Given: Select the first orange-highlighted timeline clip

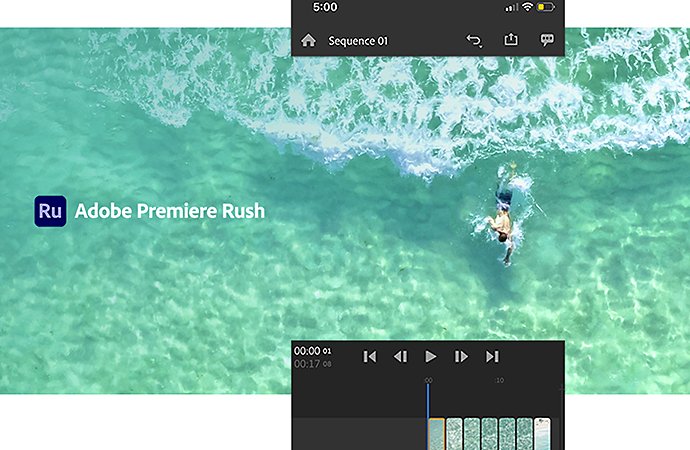Looking at the screenshot, I should point(437,434).
